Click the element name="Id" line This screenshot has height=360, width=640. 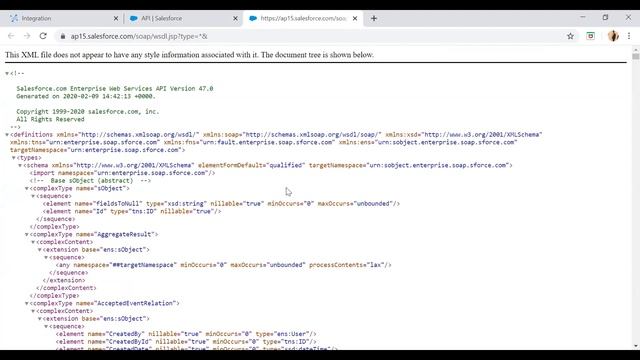click(132, 211)
